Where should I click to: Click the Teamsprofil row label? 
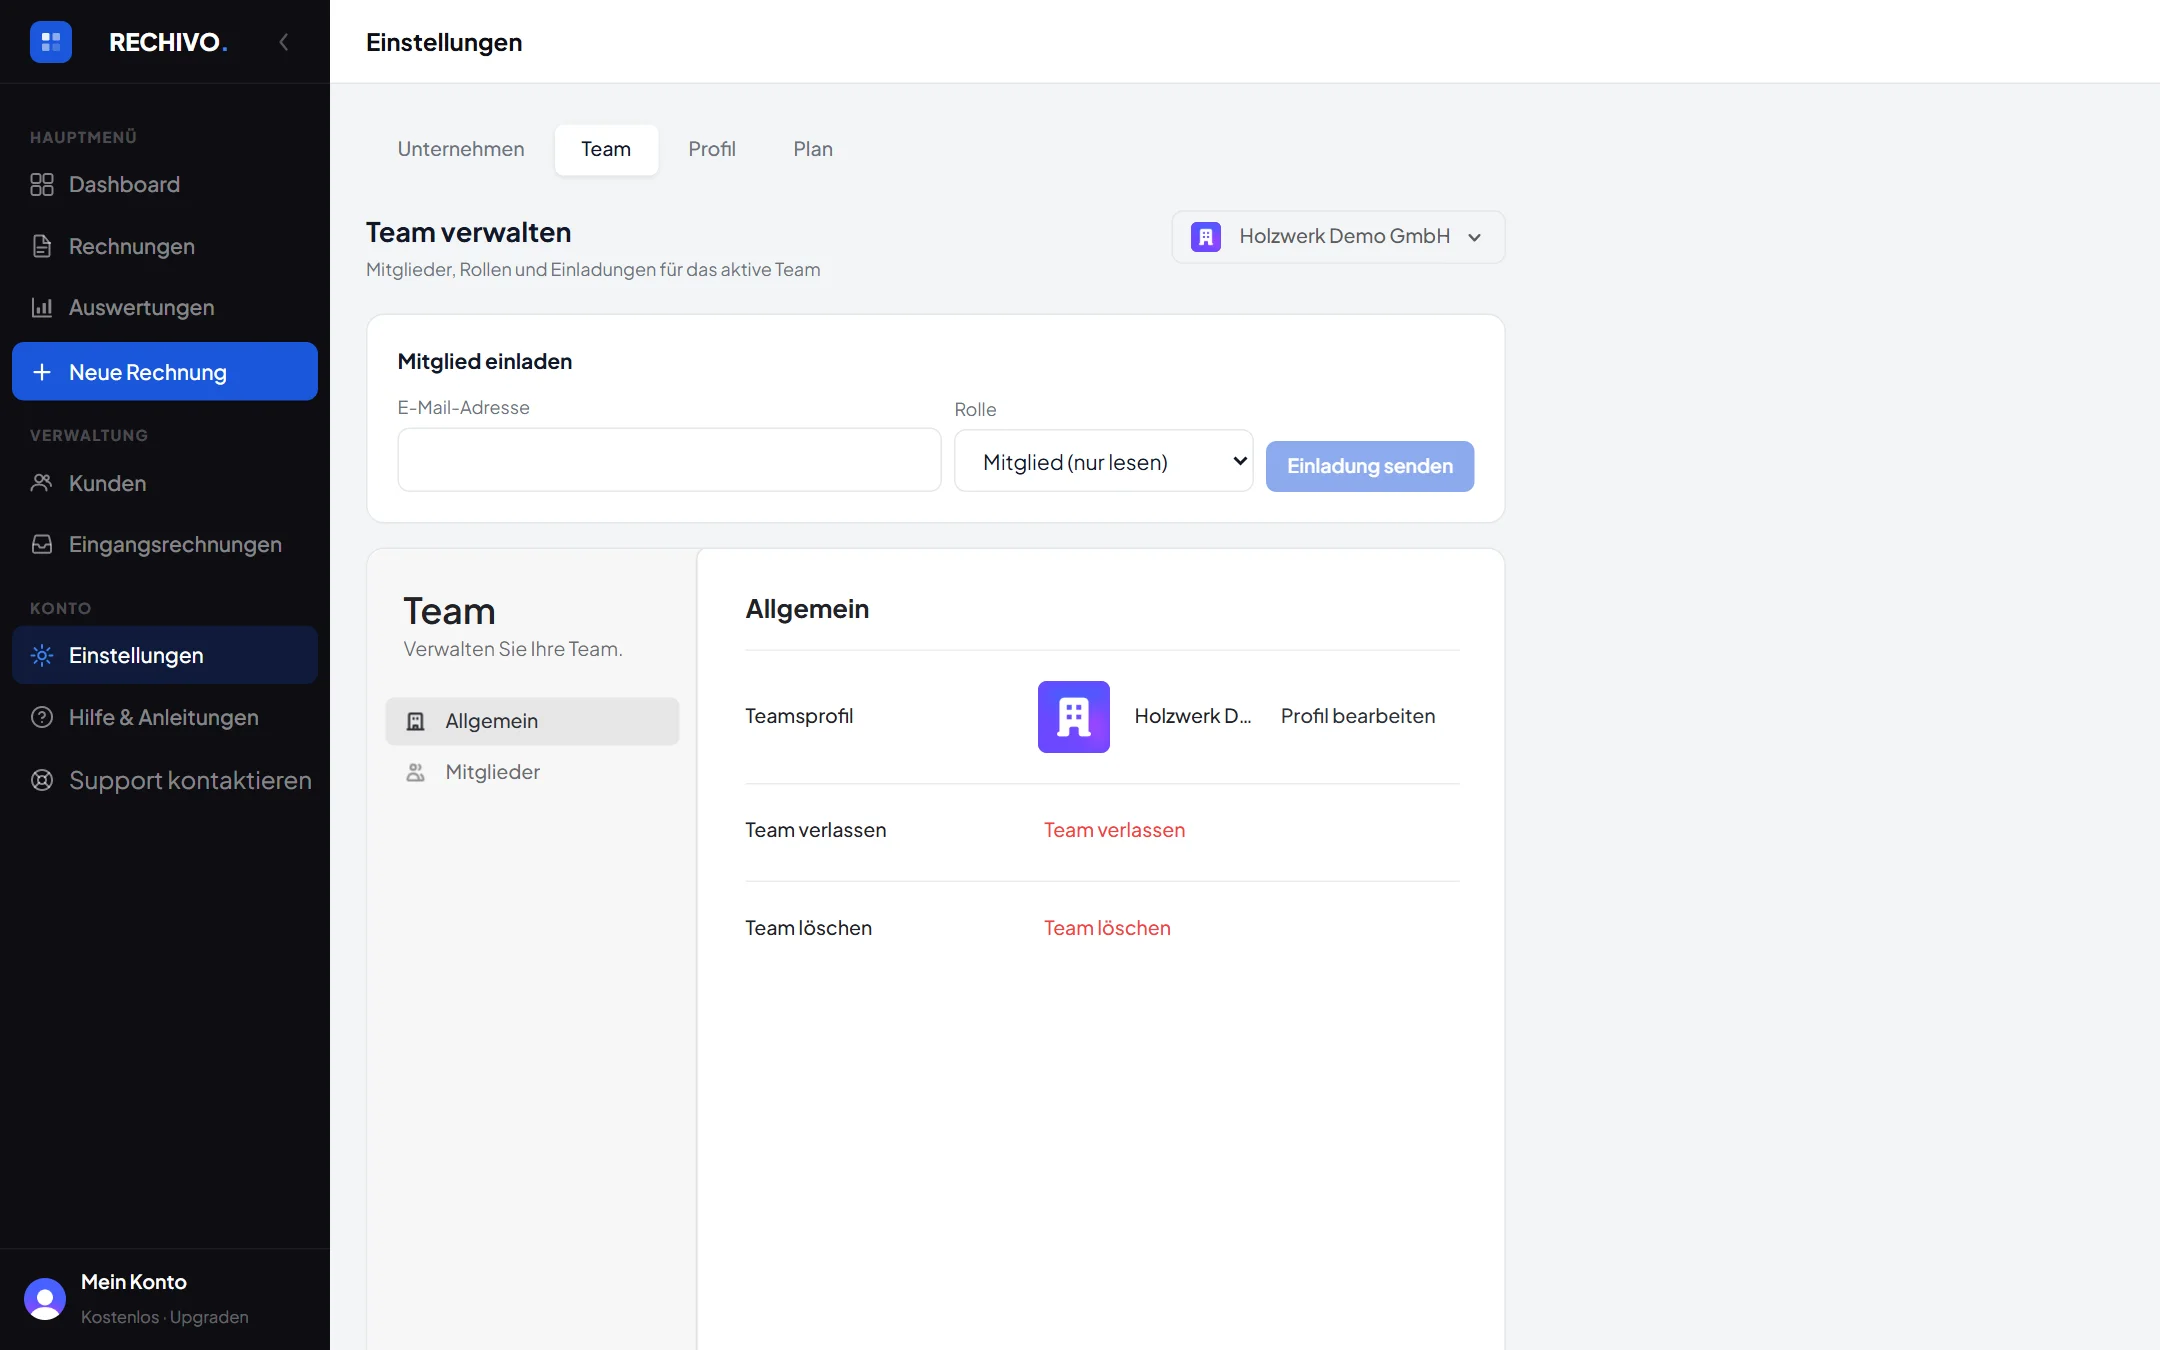[x=799, y=716]
